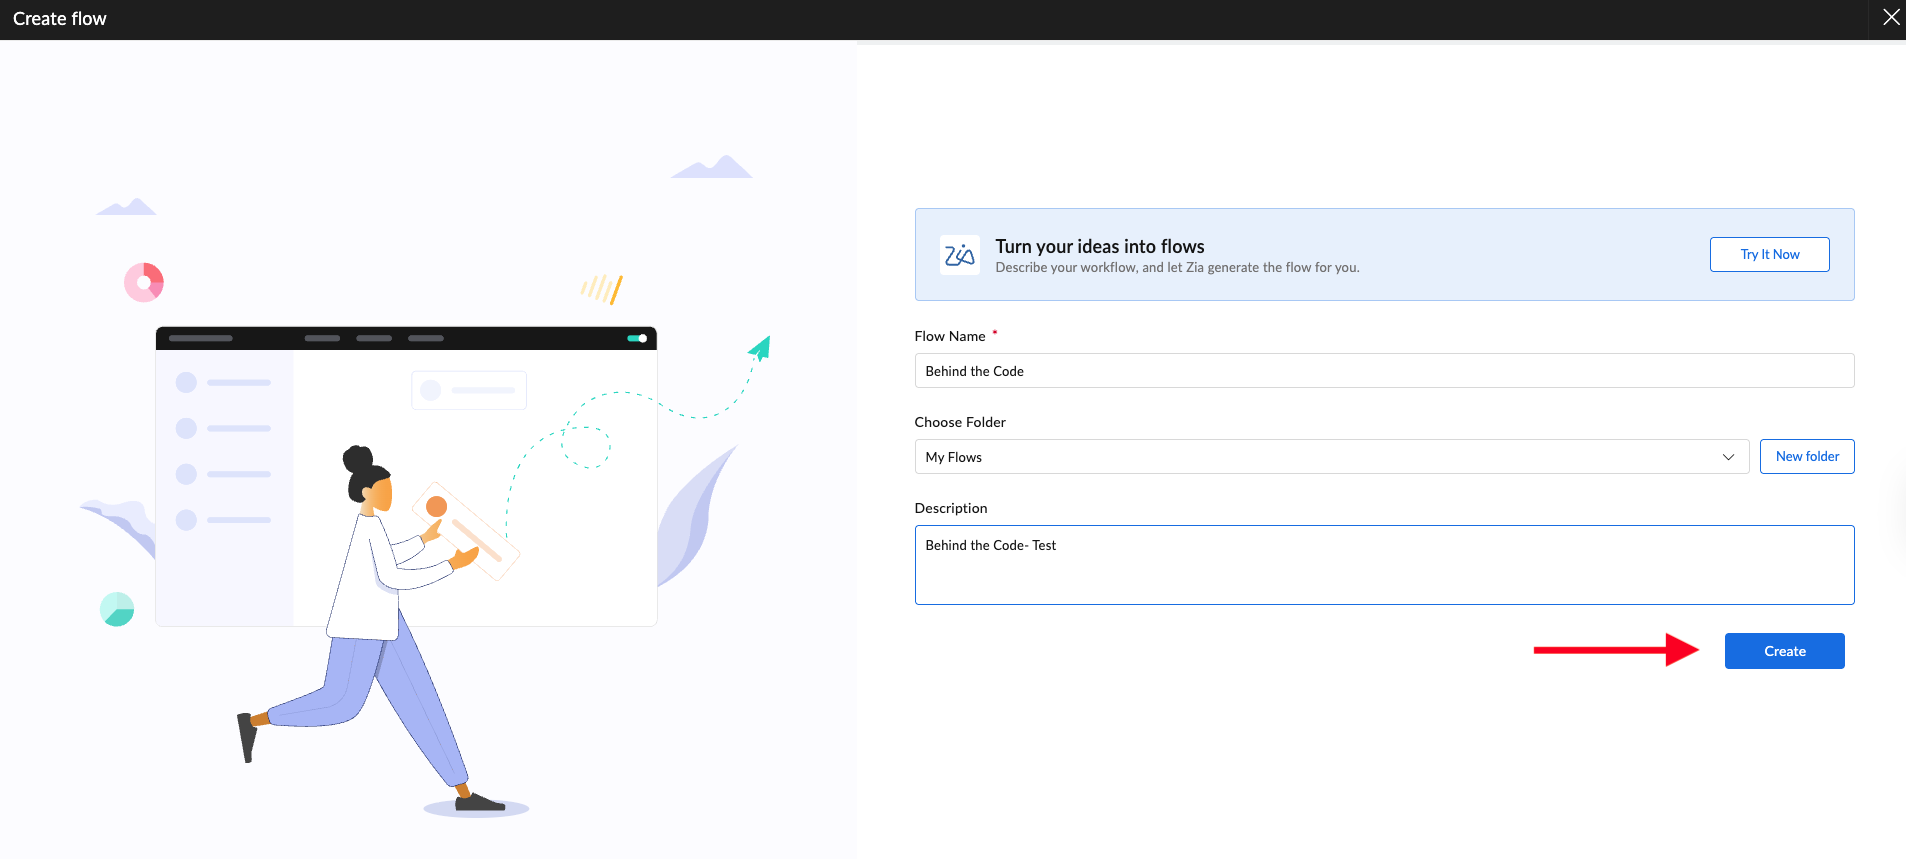Click the Zia logo icon
This screenshot has width=1906, height=859.
(959, 255)
